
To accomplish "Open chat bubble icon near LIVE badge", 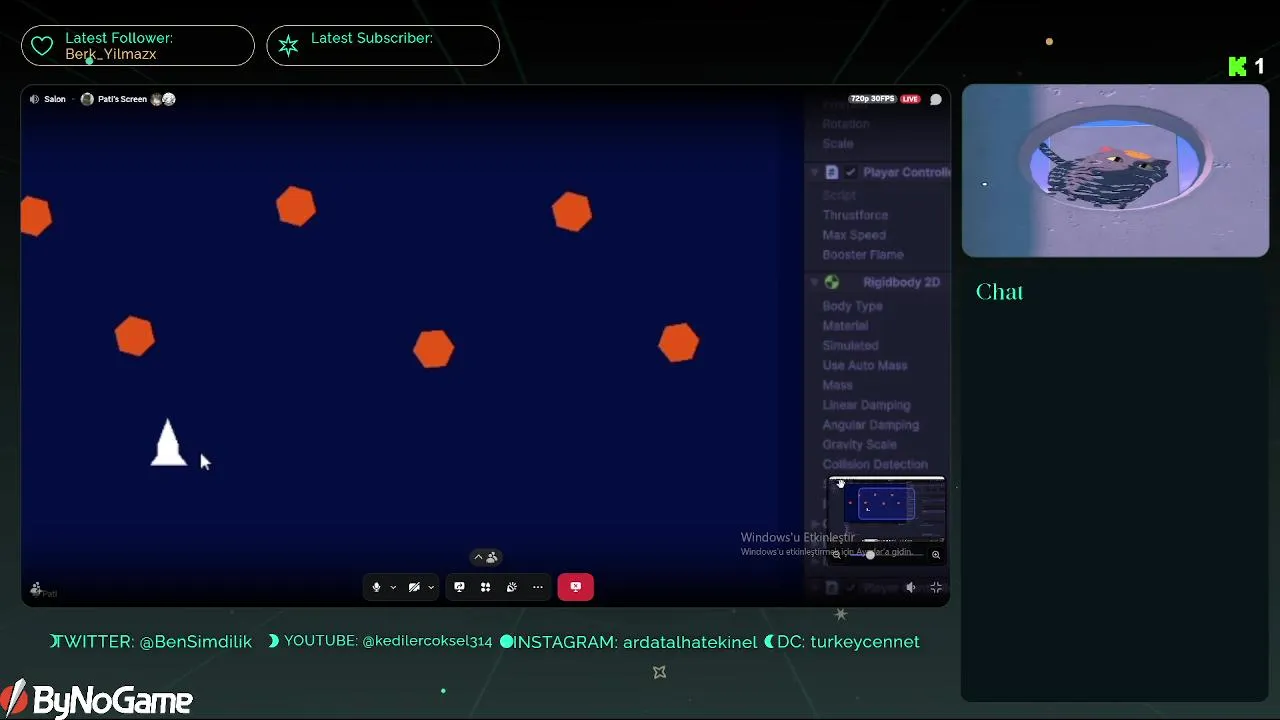I will coord(936,99).
